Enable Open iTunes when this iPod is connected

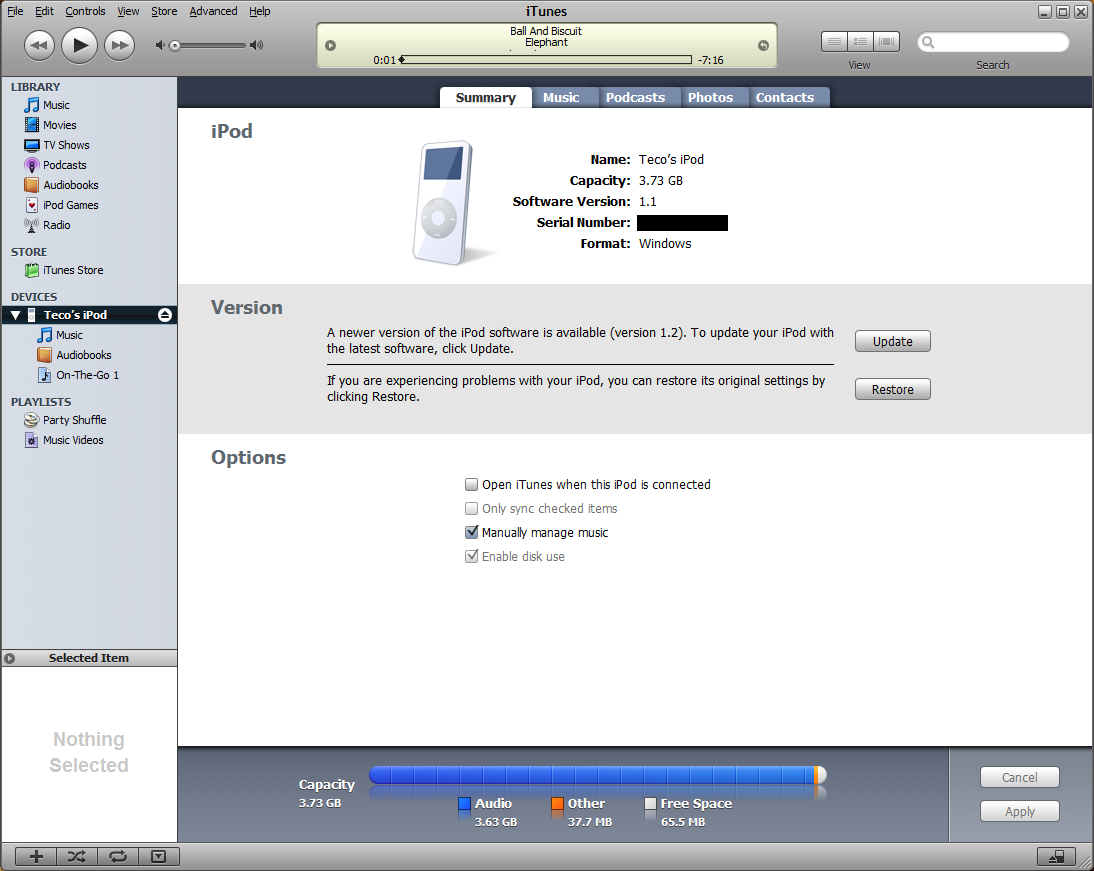click(x=472, y=484)
